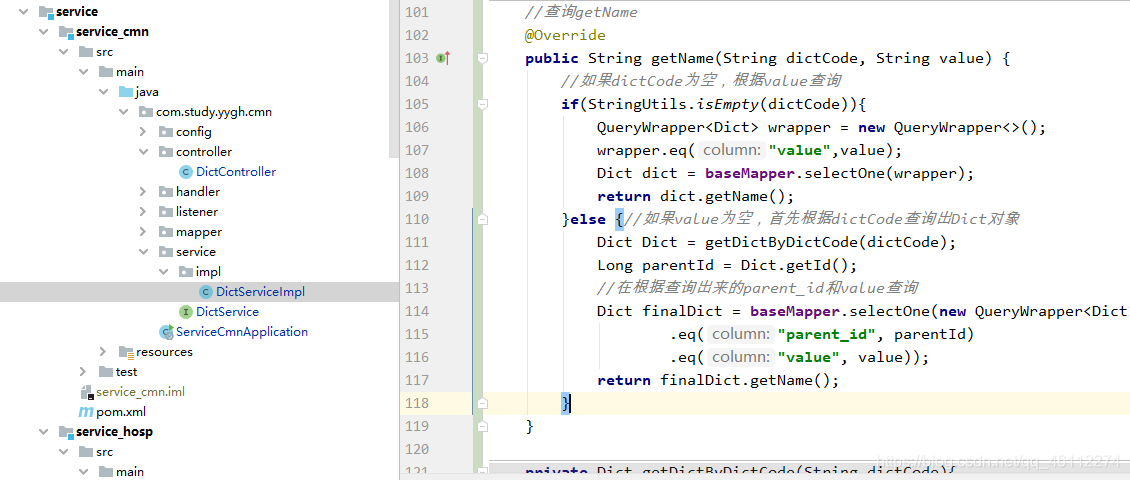
Task: Click the closing brace on line 118
Action: tap(566, 404)
